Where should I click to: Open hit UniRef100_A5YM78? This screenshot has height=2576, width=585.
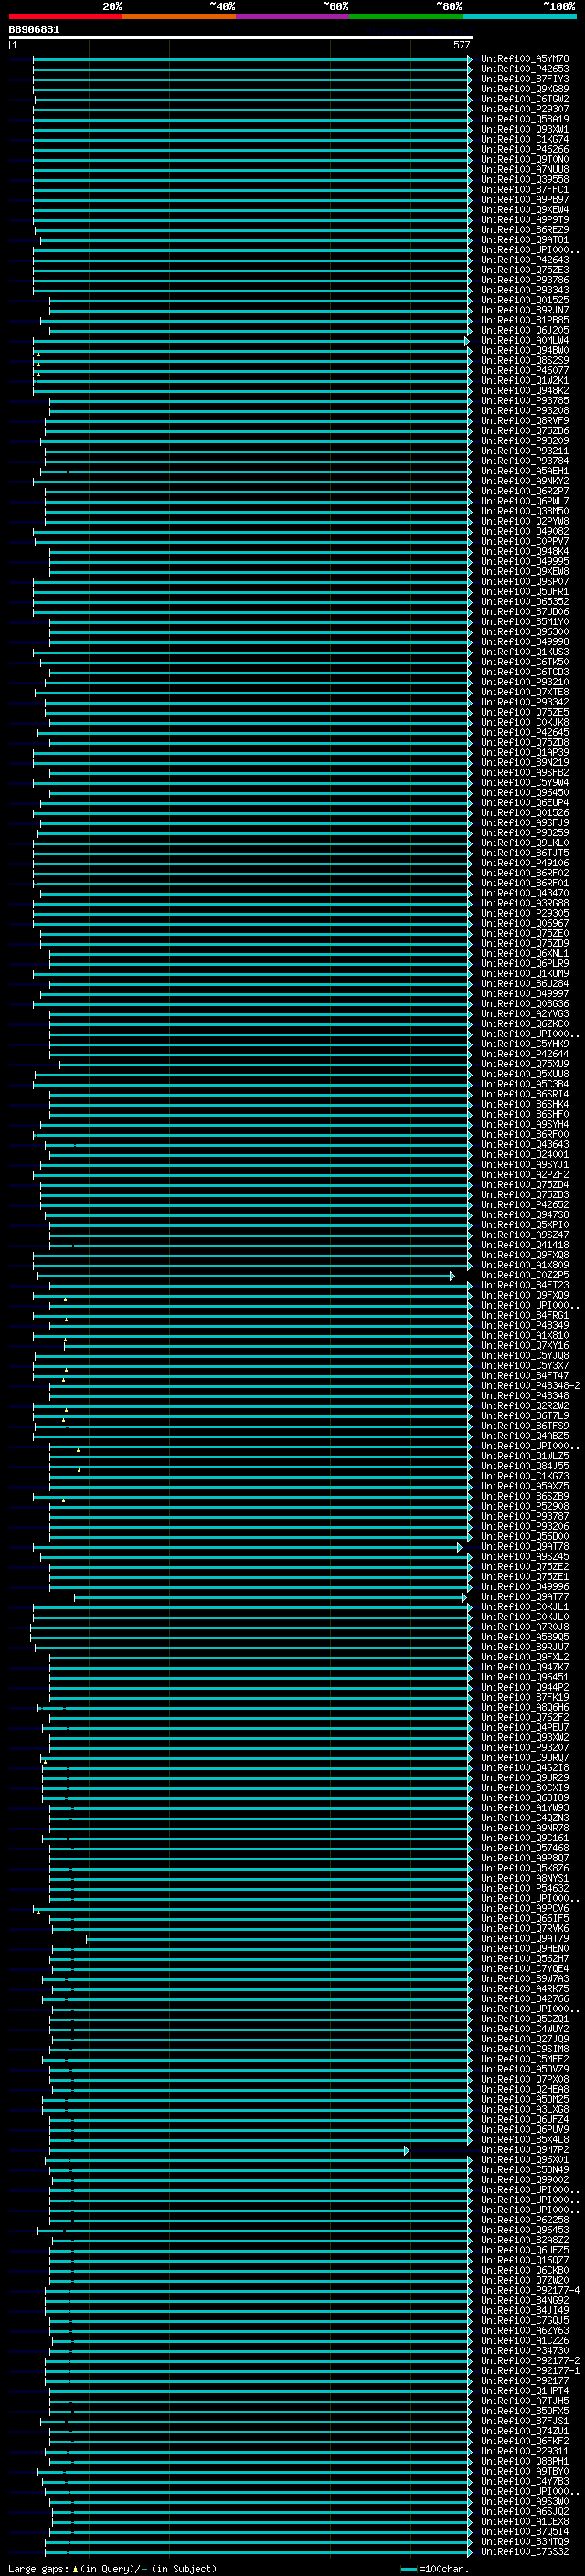(525, 59)
